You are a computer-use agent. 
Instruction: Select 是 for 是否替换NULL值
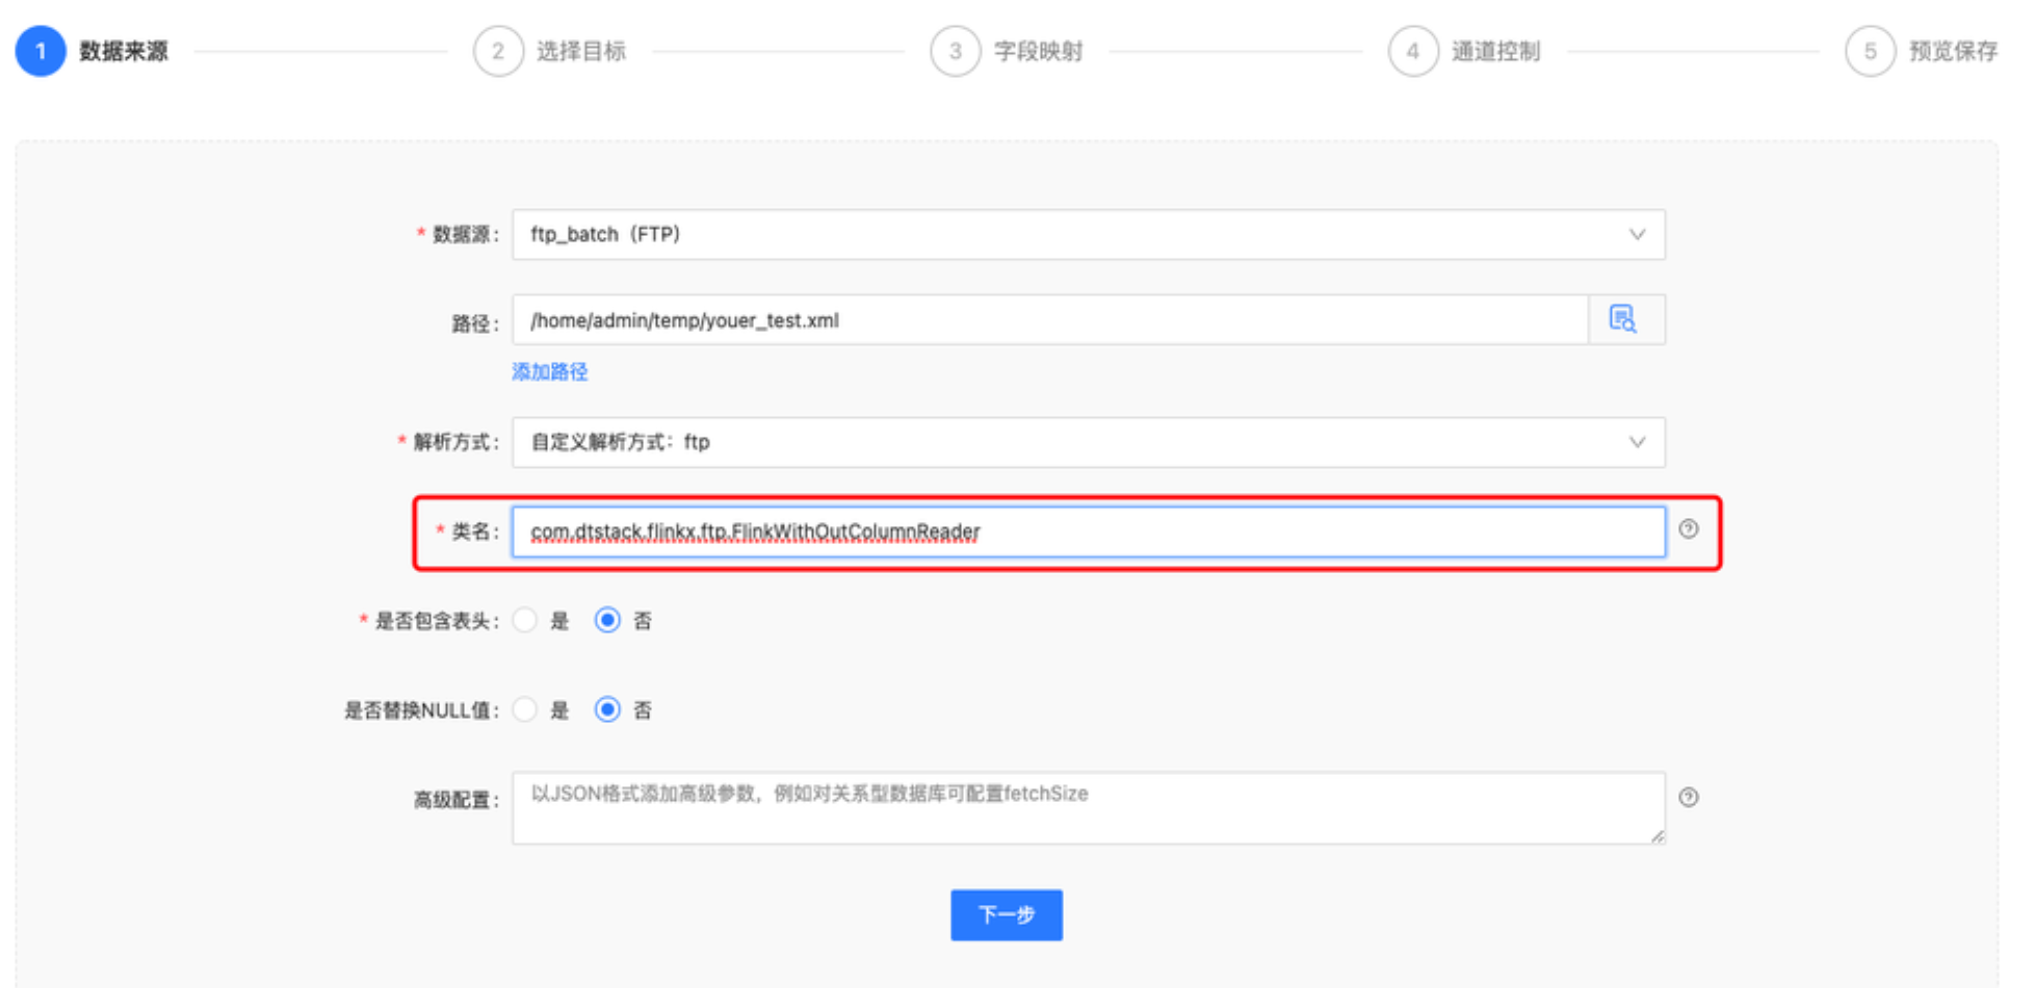click(x=525, y=710)
